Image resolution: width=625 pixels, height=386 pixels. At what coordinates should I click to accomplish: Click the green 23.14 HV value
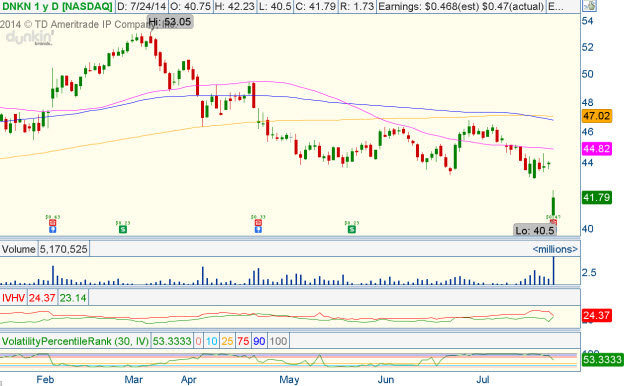(73, 298)
